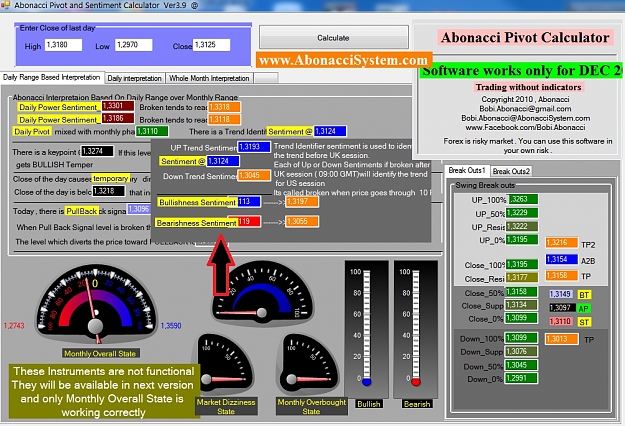Click the Down_0% value 1,2991
The width and height of the screenshot is (625, 426).
(522, 378)
